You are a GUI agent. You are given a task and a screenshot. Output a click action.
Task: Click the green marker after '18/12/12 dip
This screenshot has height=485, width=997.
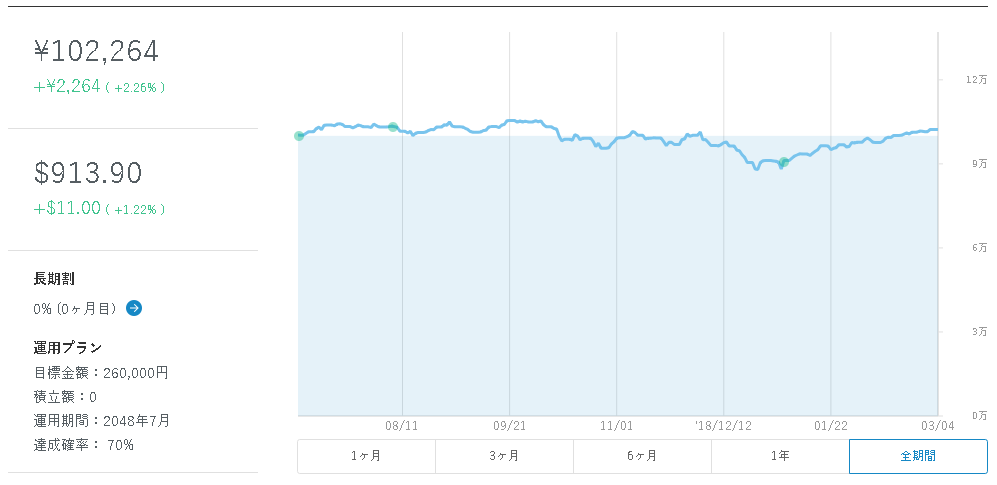tap(784, 162)
